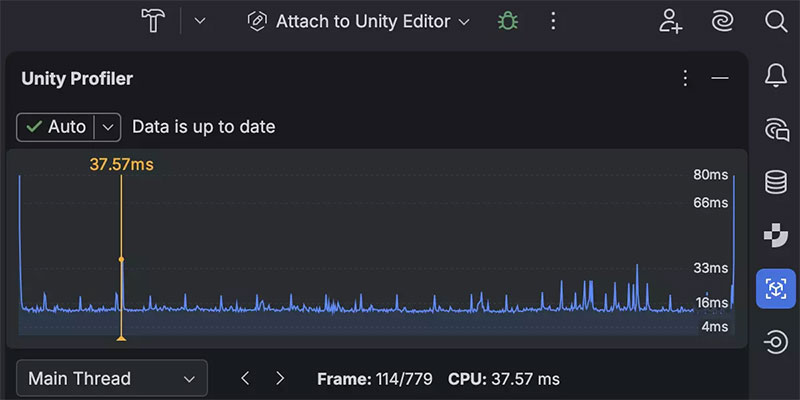This screenshot has width=800, height=400.
Task: Open the Unity Profiler options menu
Action: coord(685,78)
